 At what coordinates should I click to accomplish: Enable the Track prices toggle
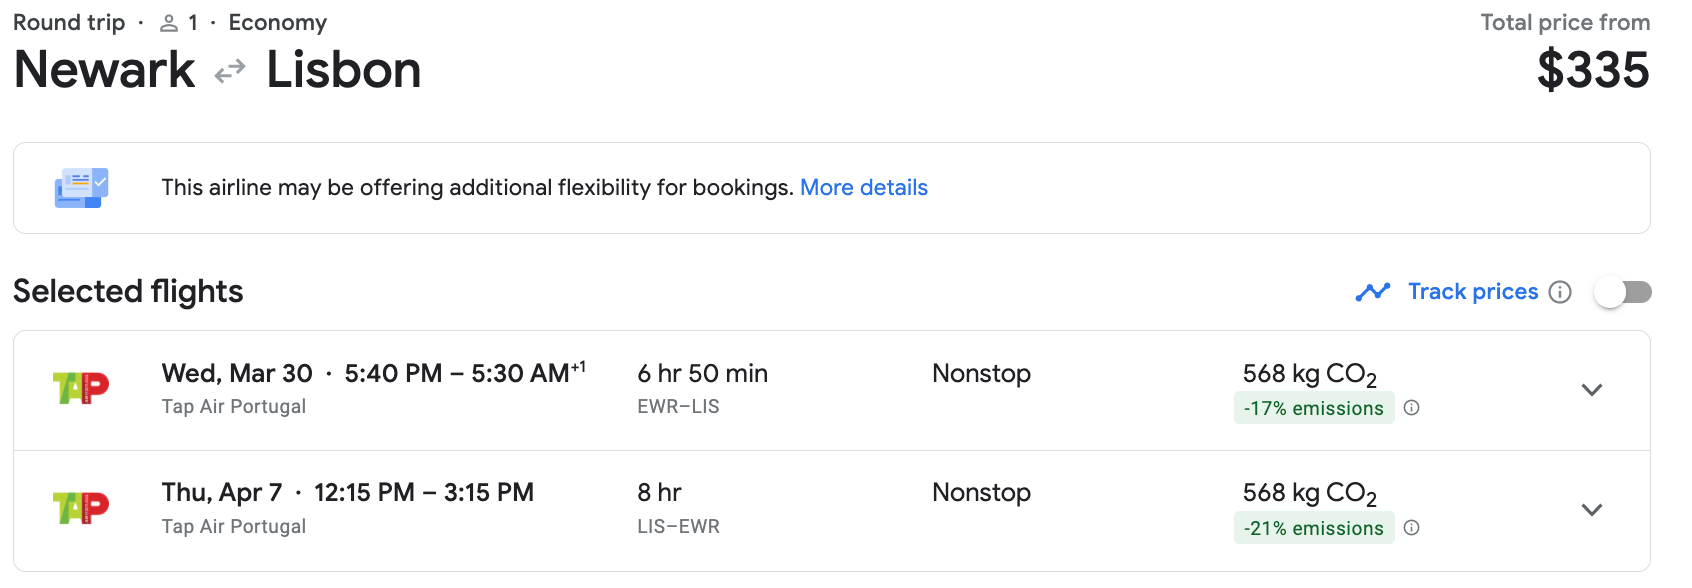click(x=1622, y=292)
